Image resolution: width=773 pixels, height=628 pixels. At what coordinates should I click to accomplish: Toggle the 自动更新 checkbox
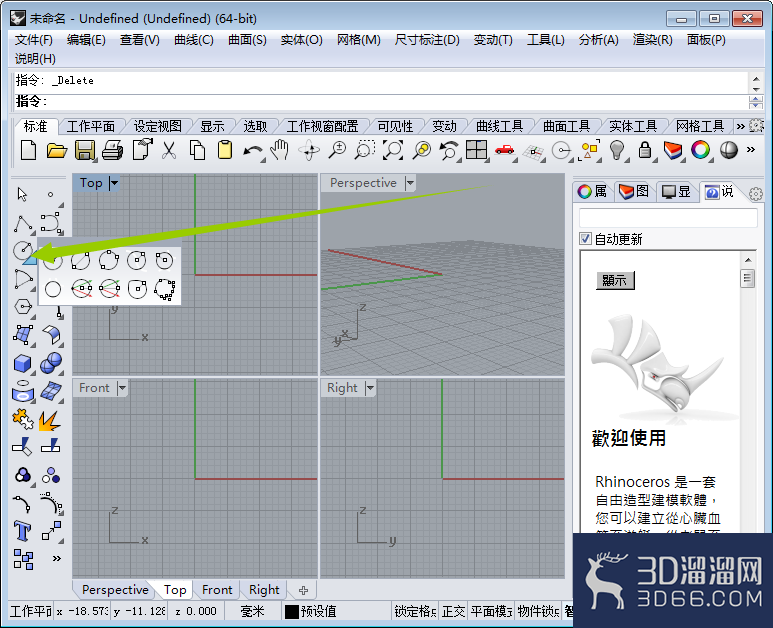coord(585,239)
